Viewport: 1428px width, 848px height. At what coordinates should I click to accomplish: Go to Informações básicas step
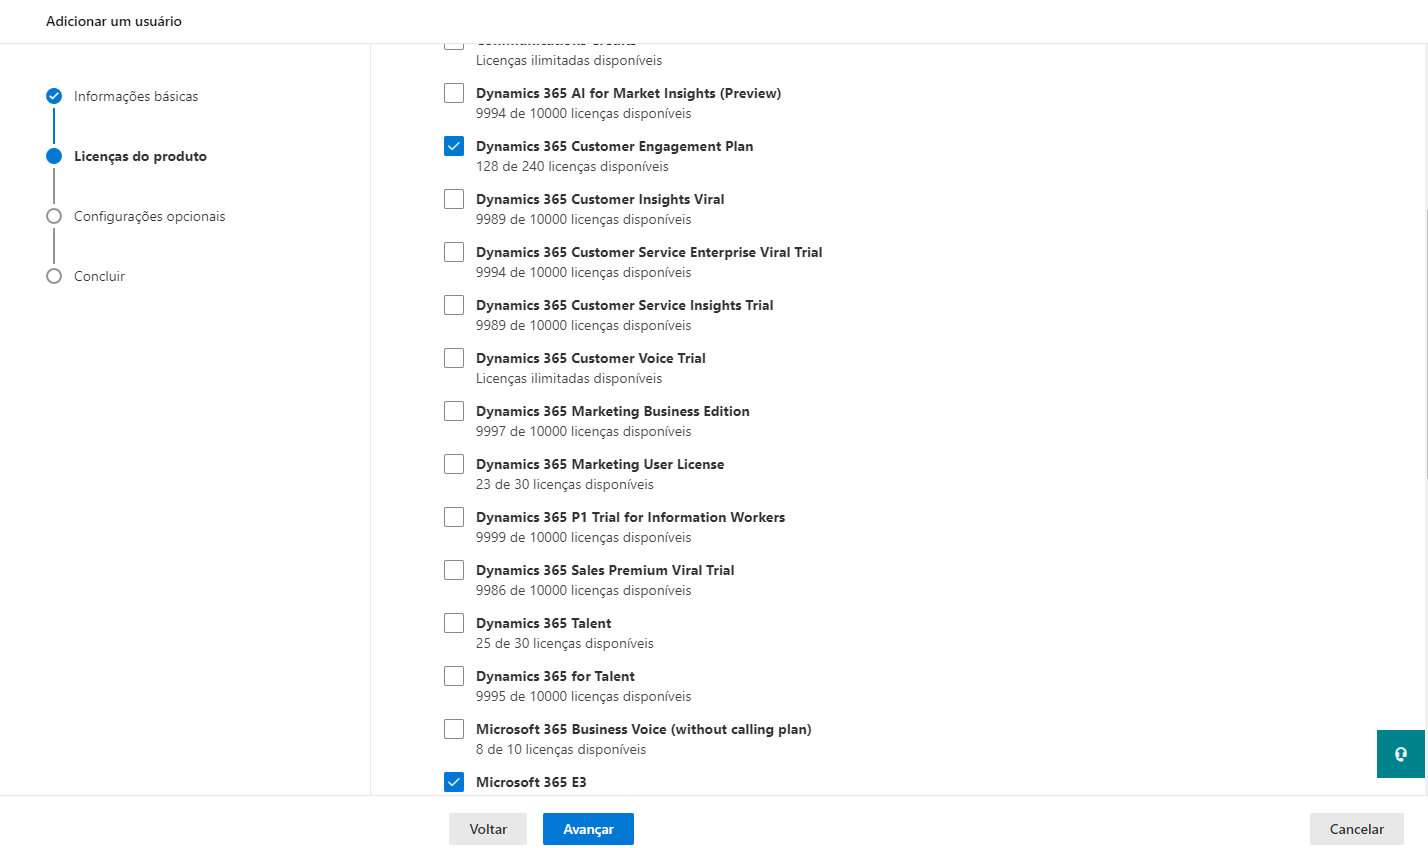pos(136,96)
